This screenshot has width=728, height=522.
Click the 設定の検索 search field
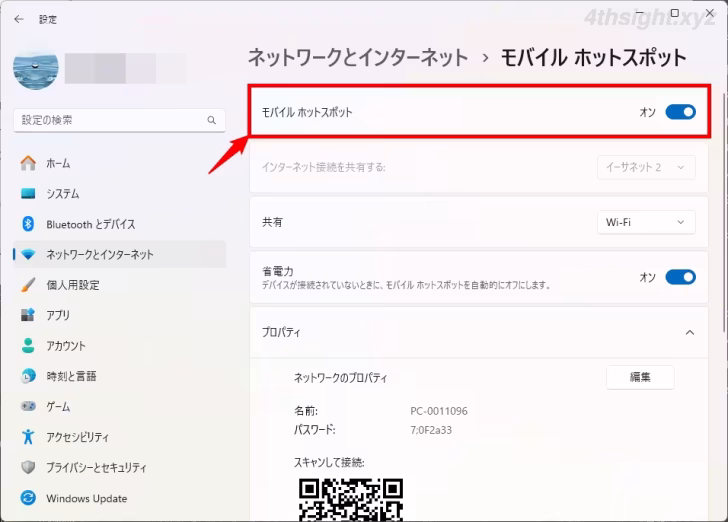(x=119, y=120)
